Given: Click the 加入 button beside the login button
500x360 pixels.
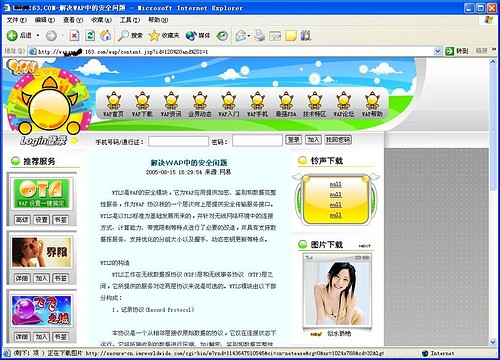Looking at the screenshot, I should tap(313, 140).
